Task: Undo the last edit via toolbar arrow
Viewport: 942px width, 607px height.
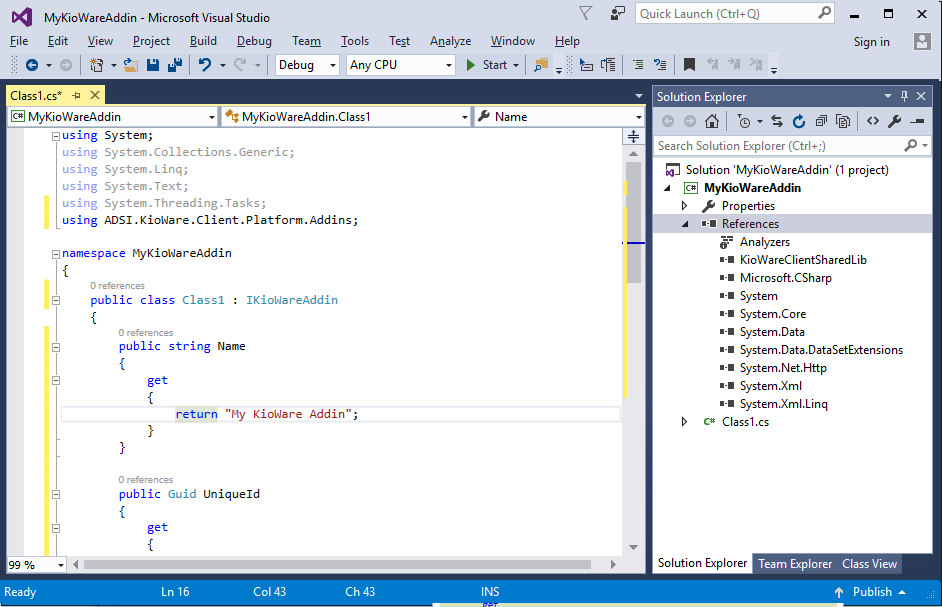Action: click(205, 65)
